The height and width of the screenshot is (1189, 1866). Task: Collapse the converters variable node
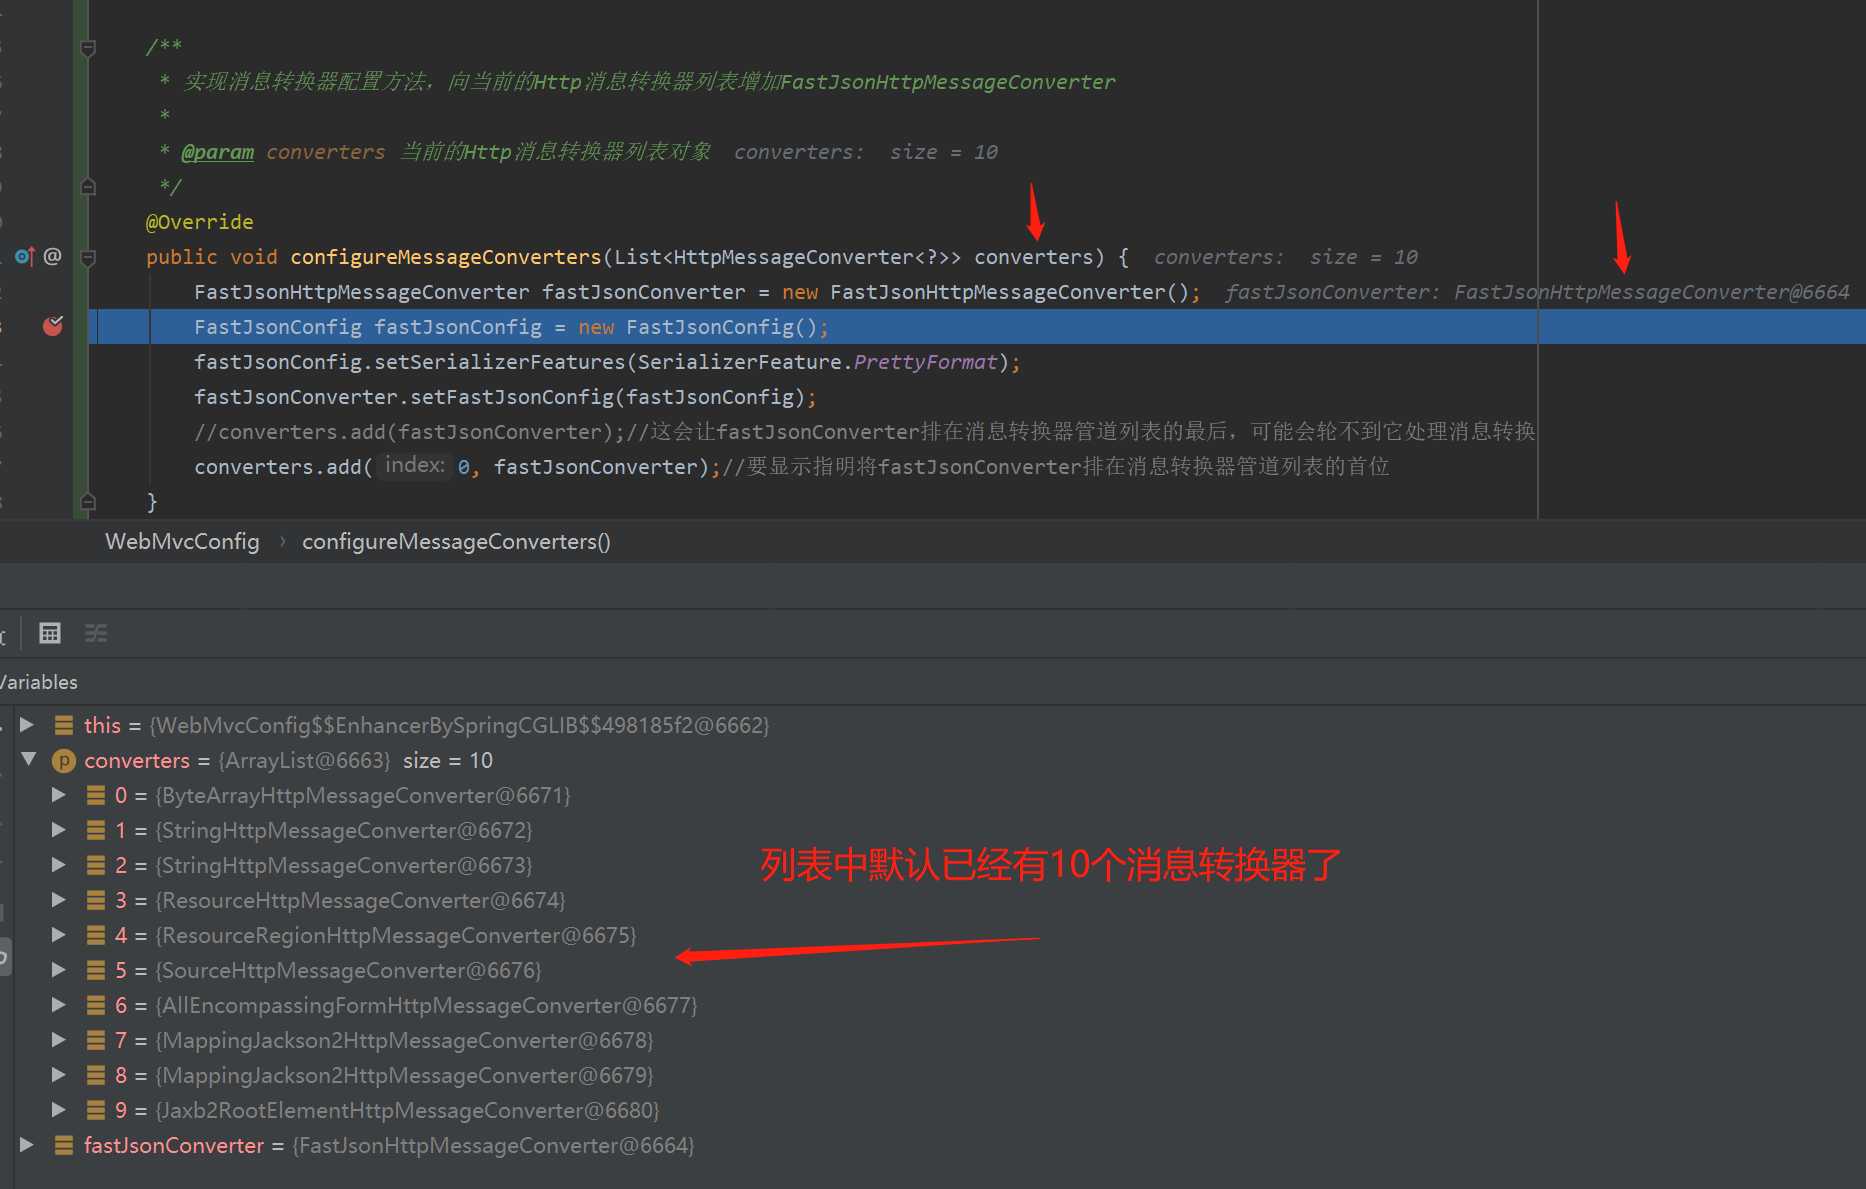pyautogui.click(x=28, y=760)
